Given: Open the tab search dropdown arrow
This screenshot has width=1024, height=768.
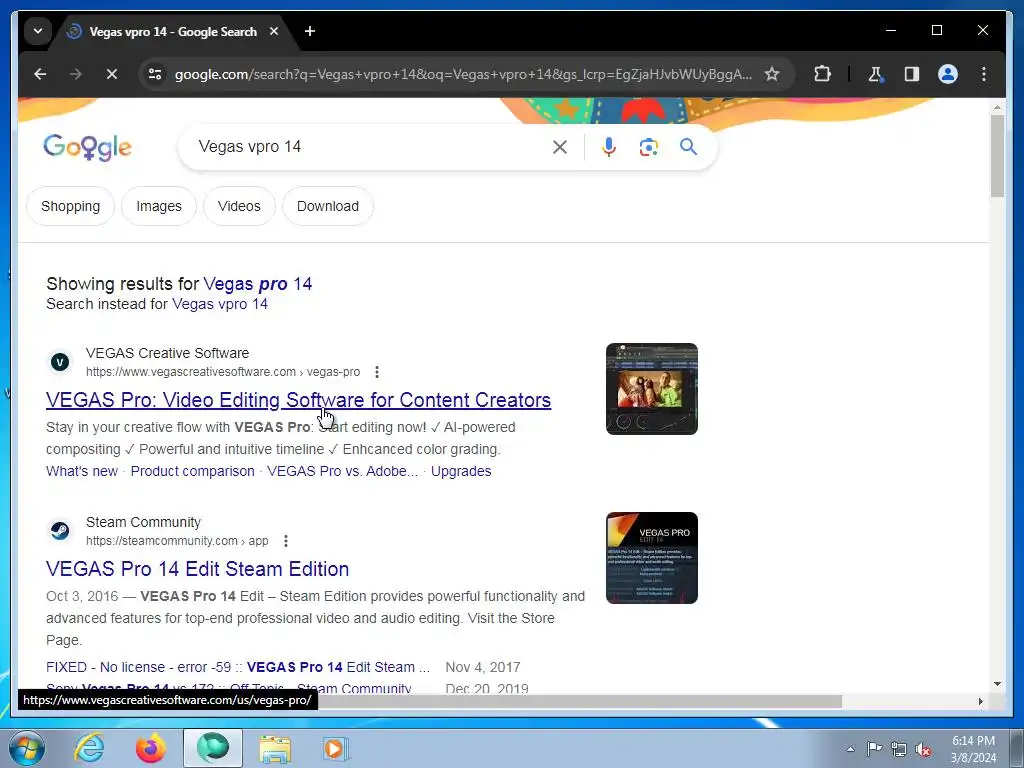Looking at the screenshot, I should pos(38,31).
